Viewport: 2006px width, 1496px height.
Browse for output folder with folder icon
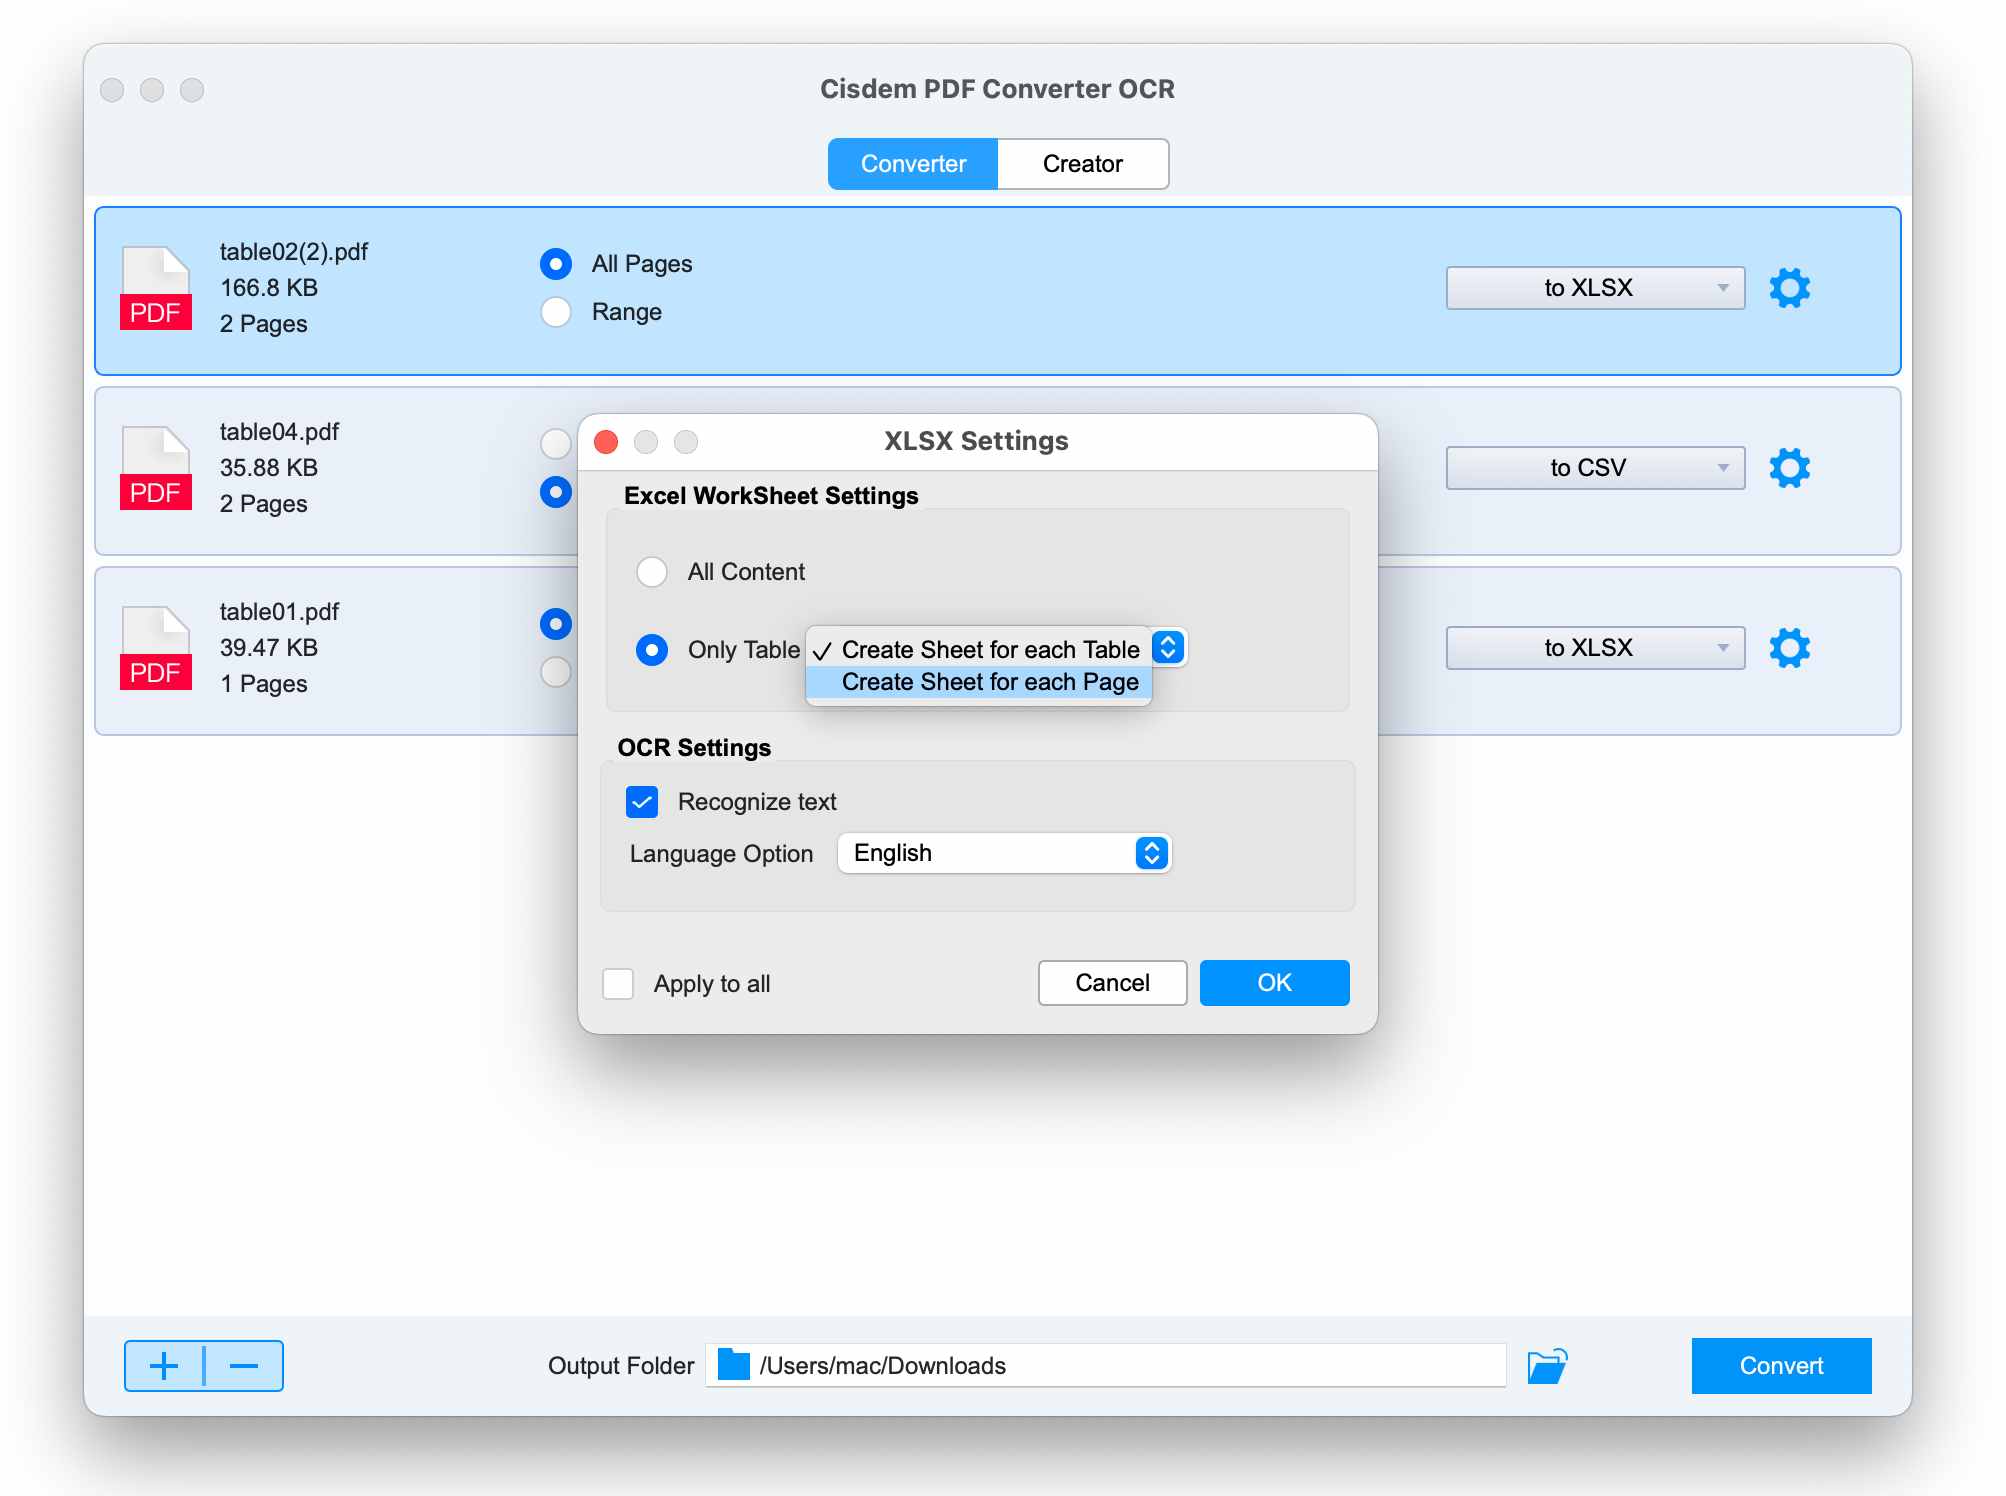1546,1364
